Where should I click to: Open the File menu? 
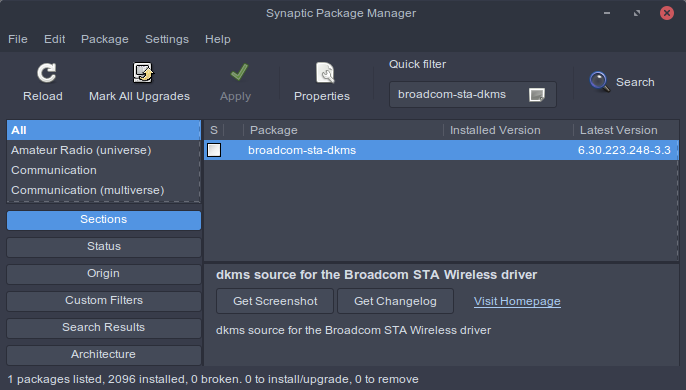18,39
